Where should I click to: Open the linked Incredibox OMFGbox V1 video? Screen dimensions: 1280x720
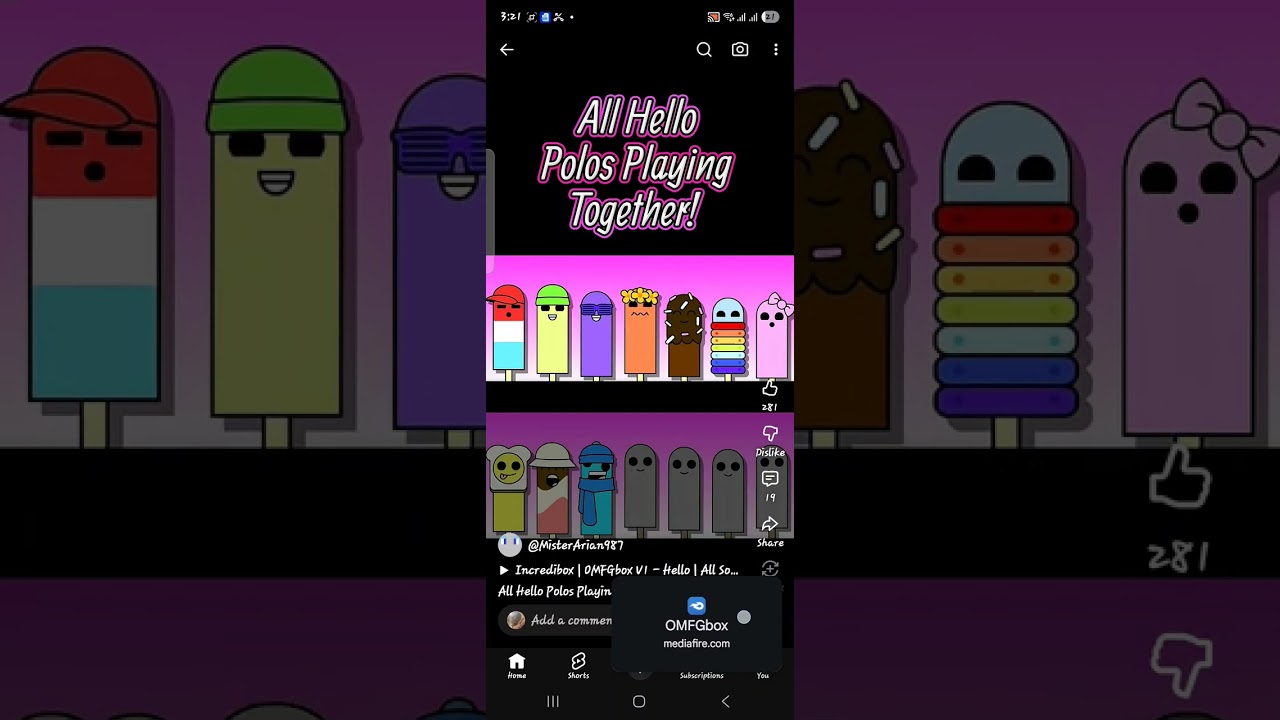tap(619, 570)
